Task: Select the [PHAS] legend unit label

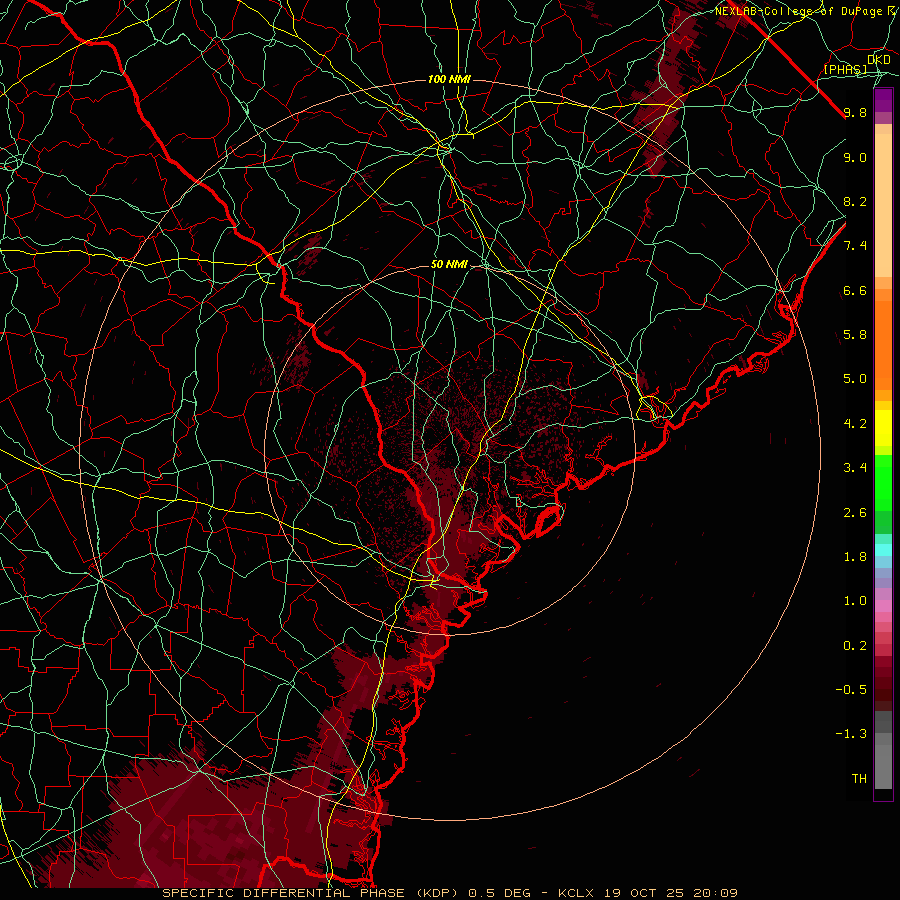Action: click(845, 69)
